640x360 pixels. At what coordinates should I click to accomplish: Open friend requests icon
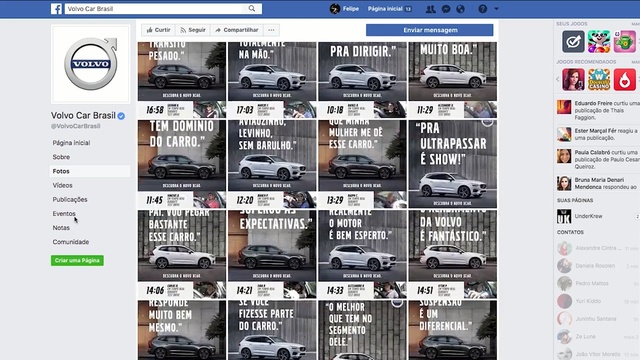[x=430, y=9]
